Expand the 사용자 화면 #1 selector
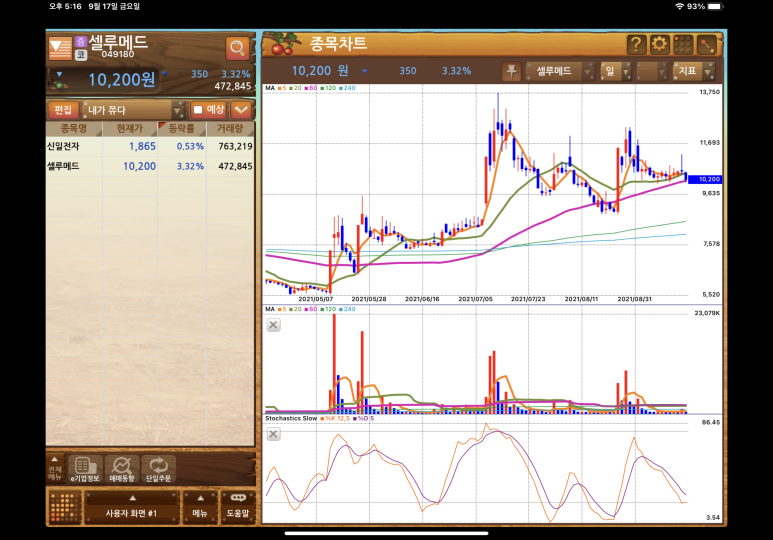Image resolution: width=773 pixels, height=540 pixels. tap(131, 506)
